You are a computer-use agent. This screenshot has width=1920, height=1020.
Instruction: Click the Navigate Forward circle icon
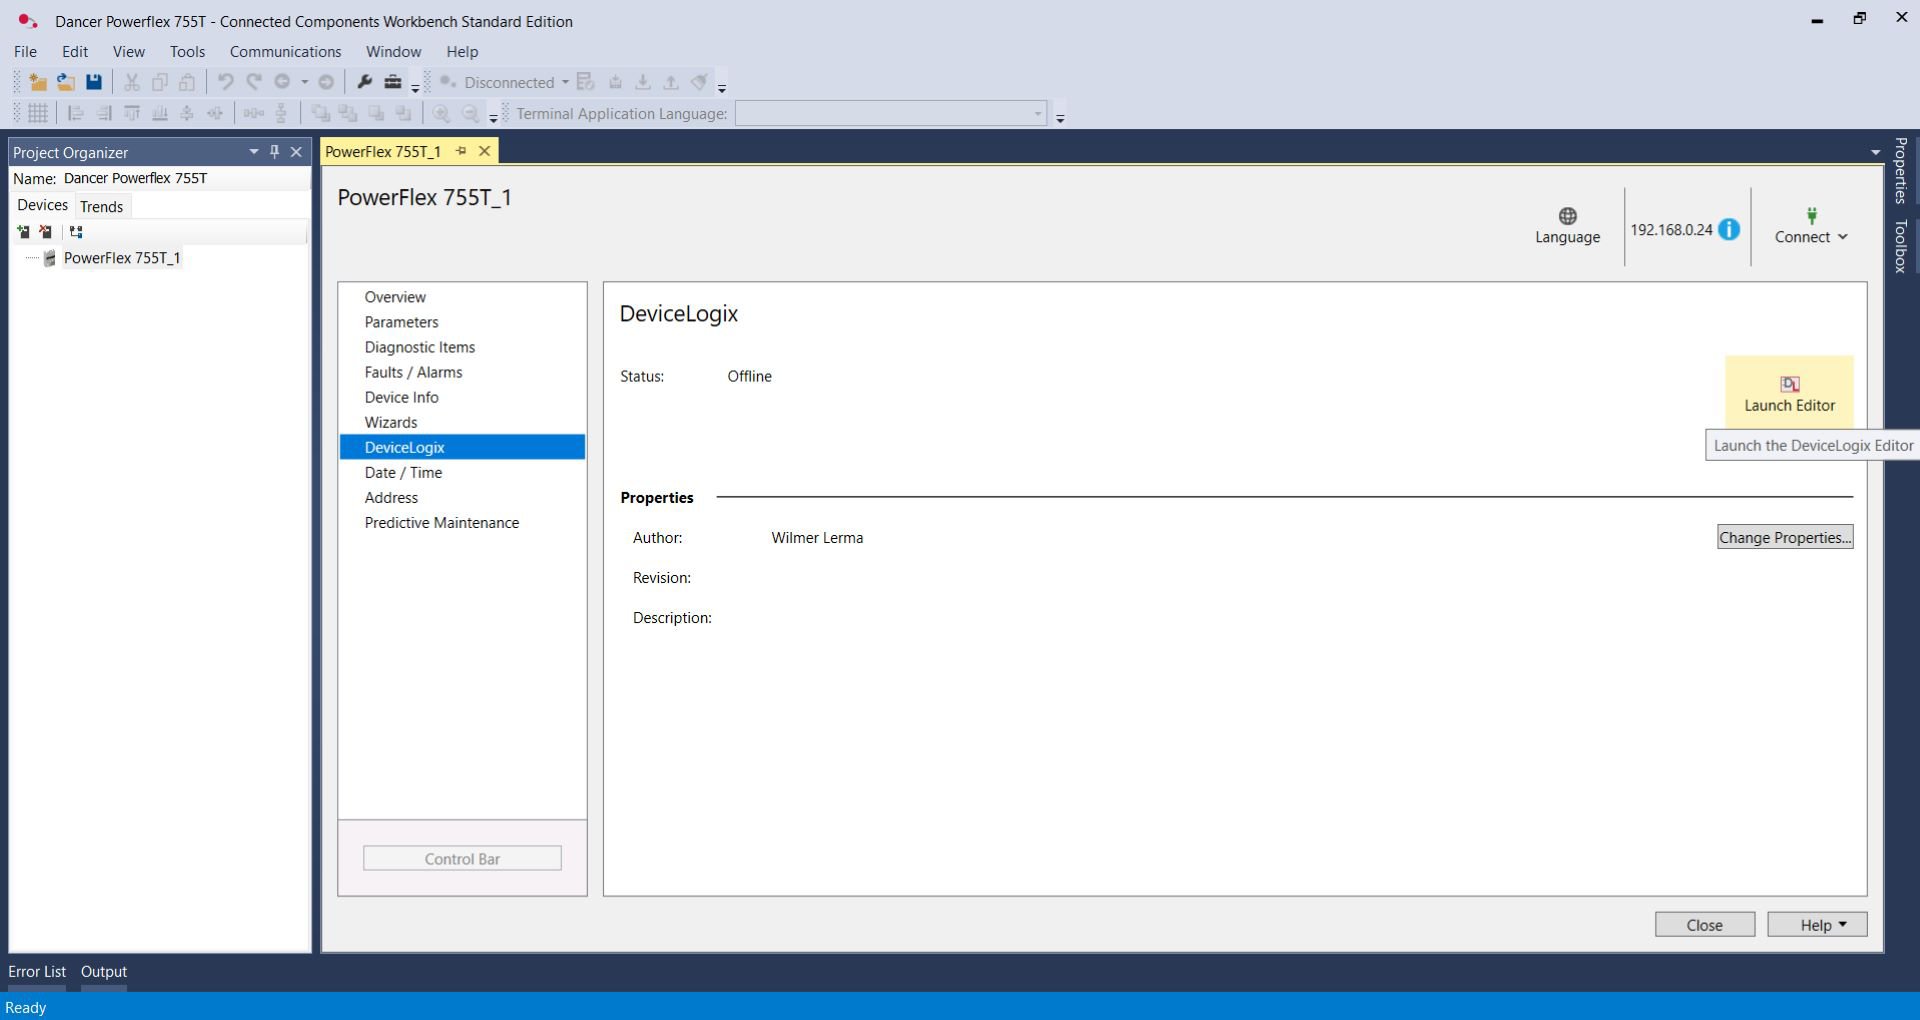326,82
